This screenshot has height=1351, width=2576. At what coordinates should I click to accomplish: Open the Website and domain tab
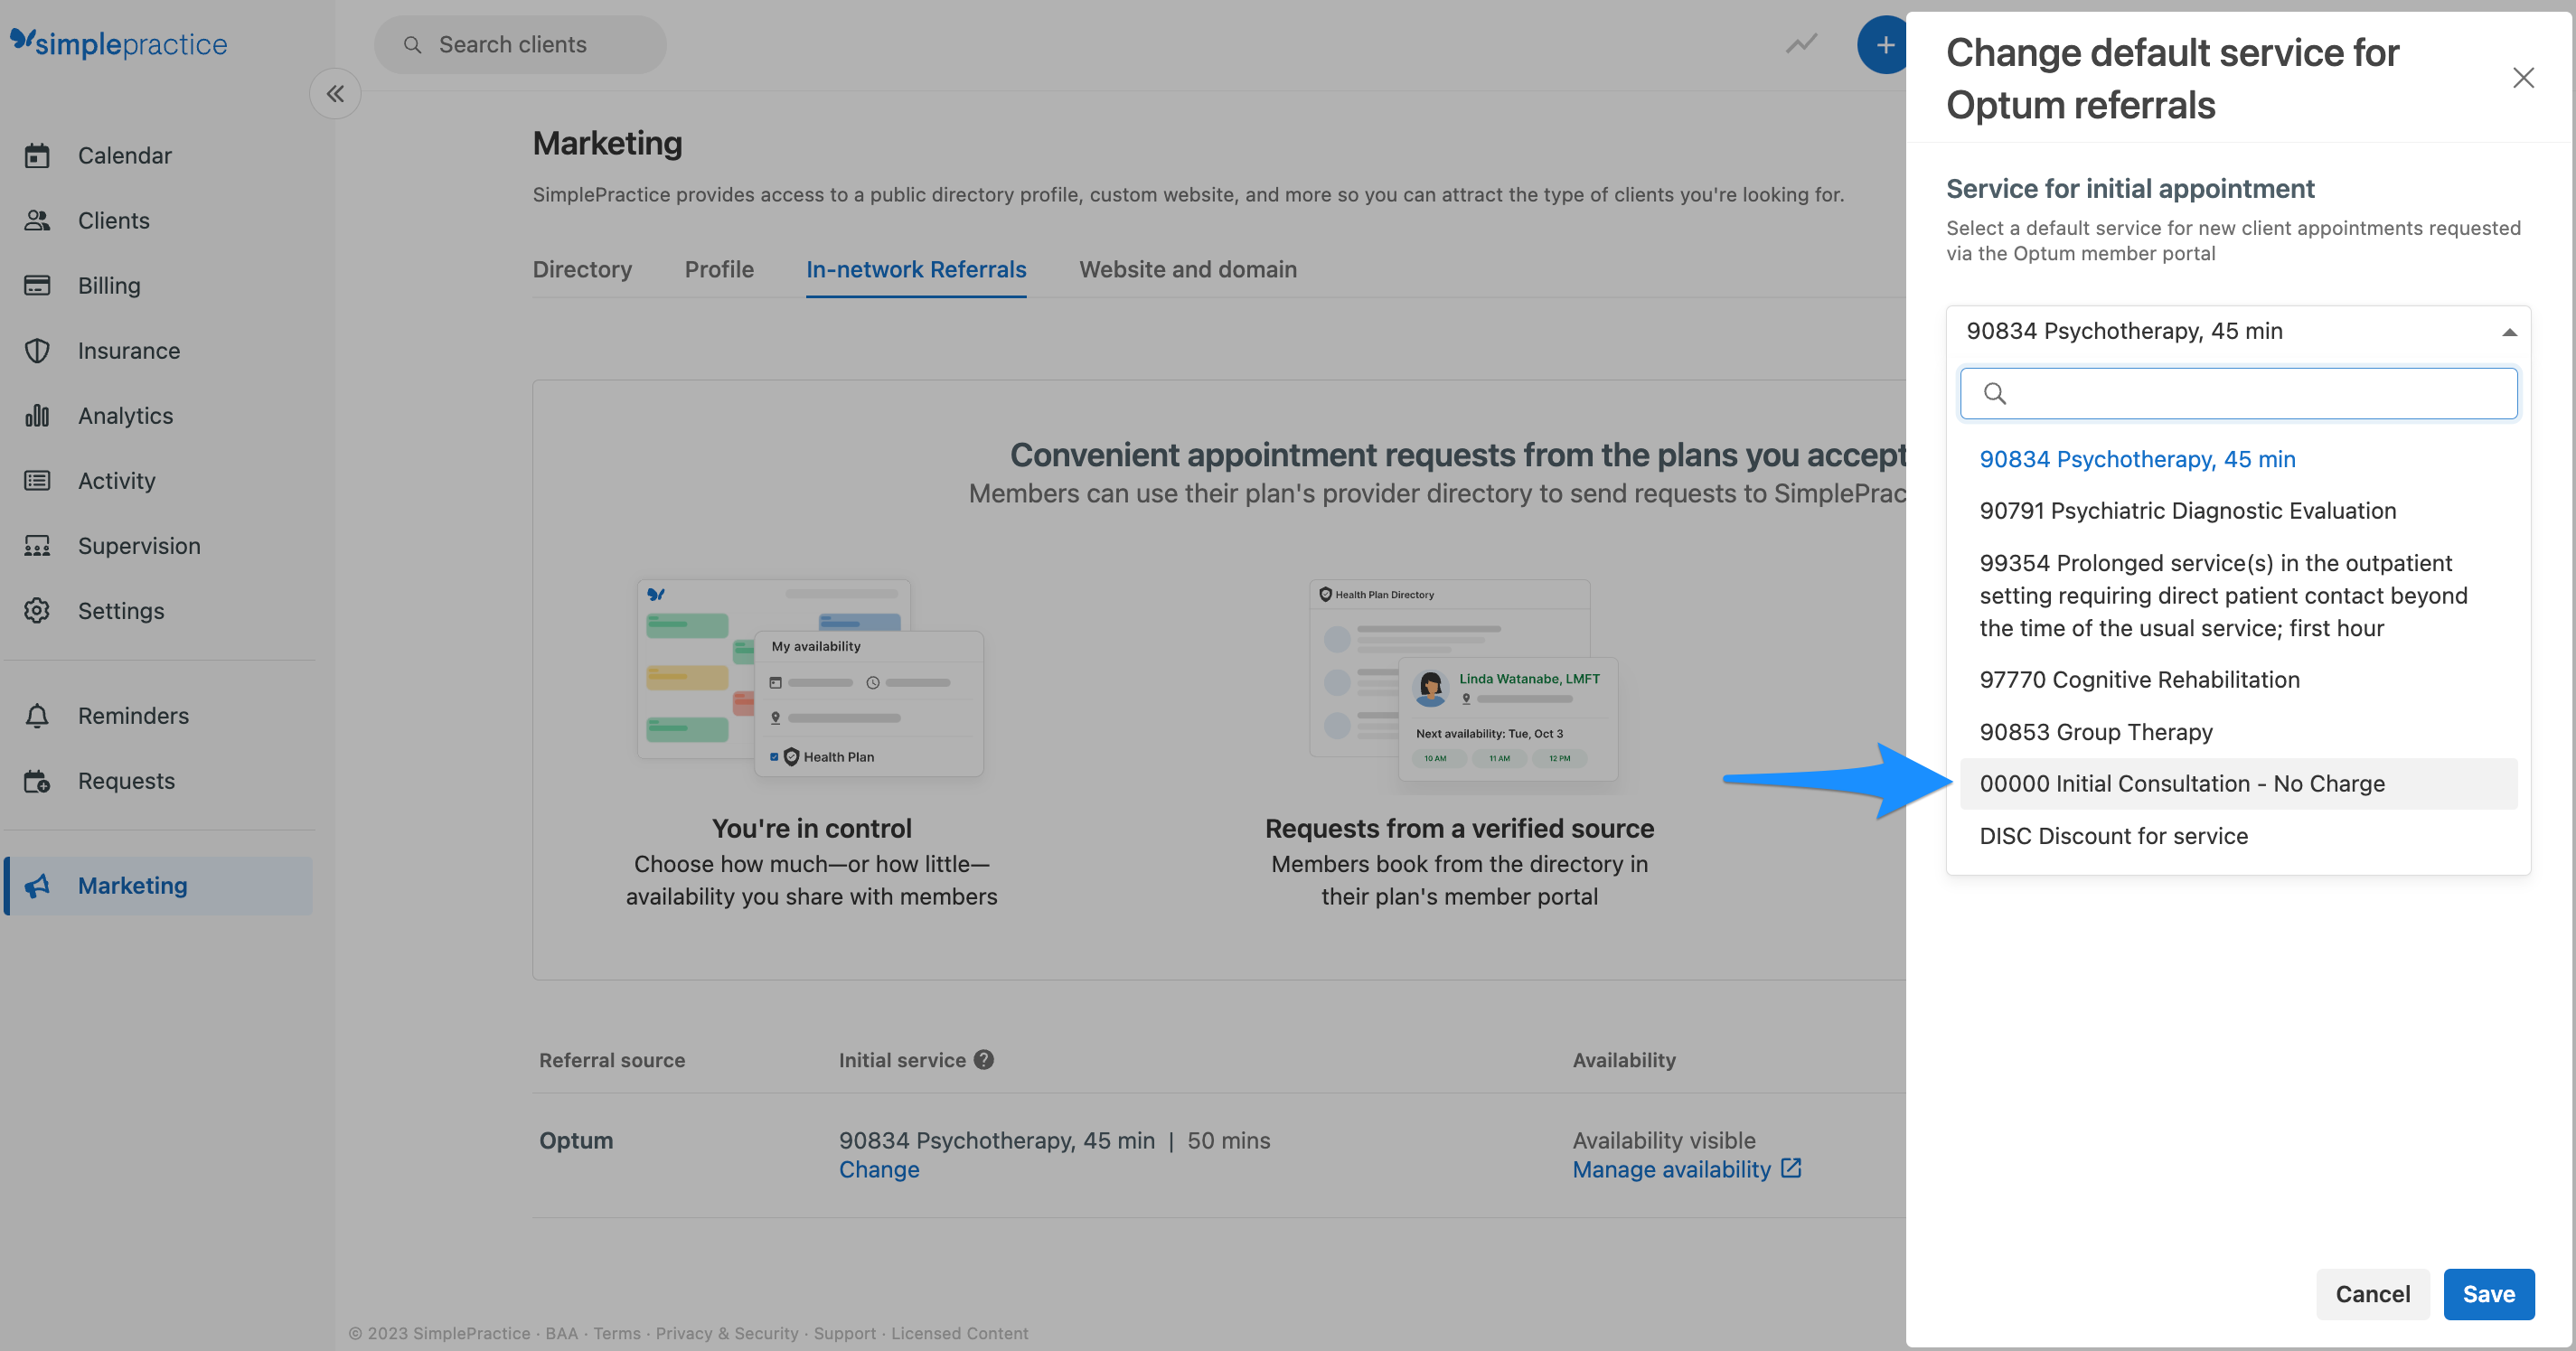pyautogui.click(x=1188, y=269)
